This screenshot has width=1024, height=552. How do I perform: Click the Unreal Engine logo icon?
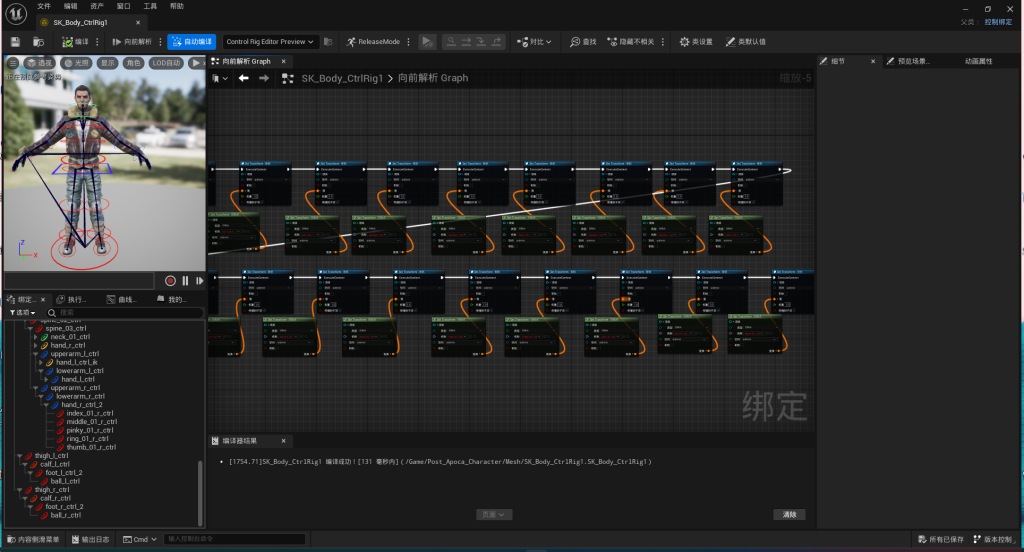(16, 14)
